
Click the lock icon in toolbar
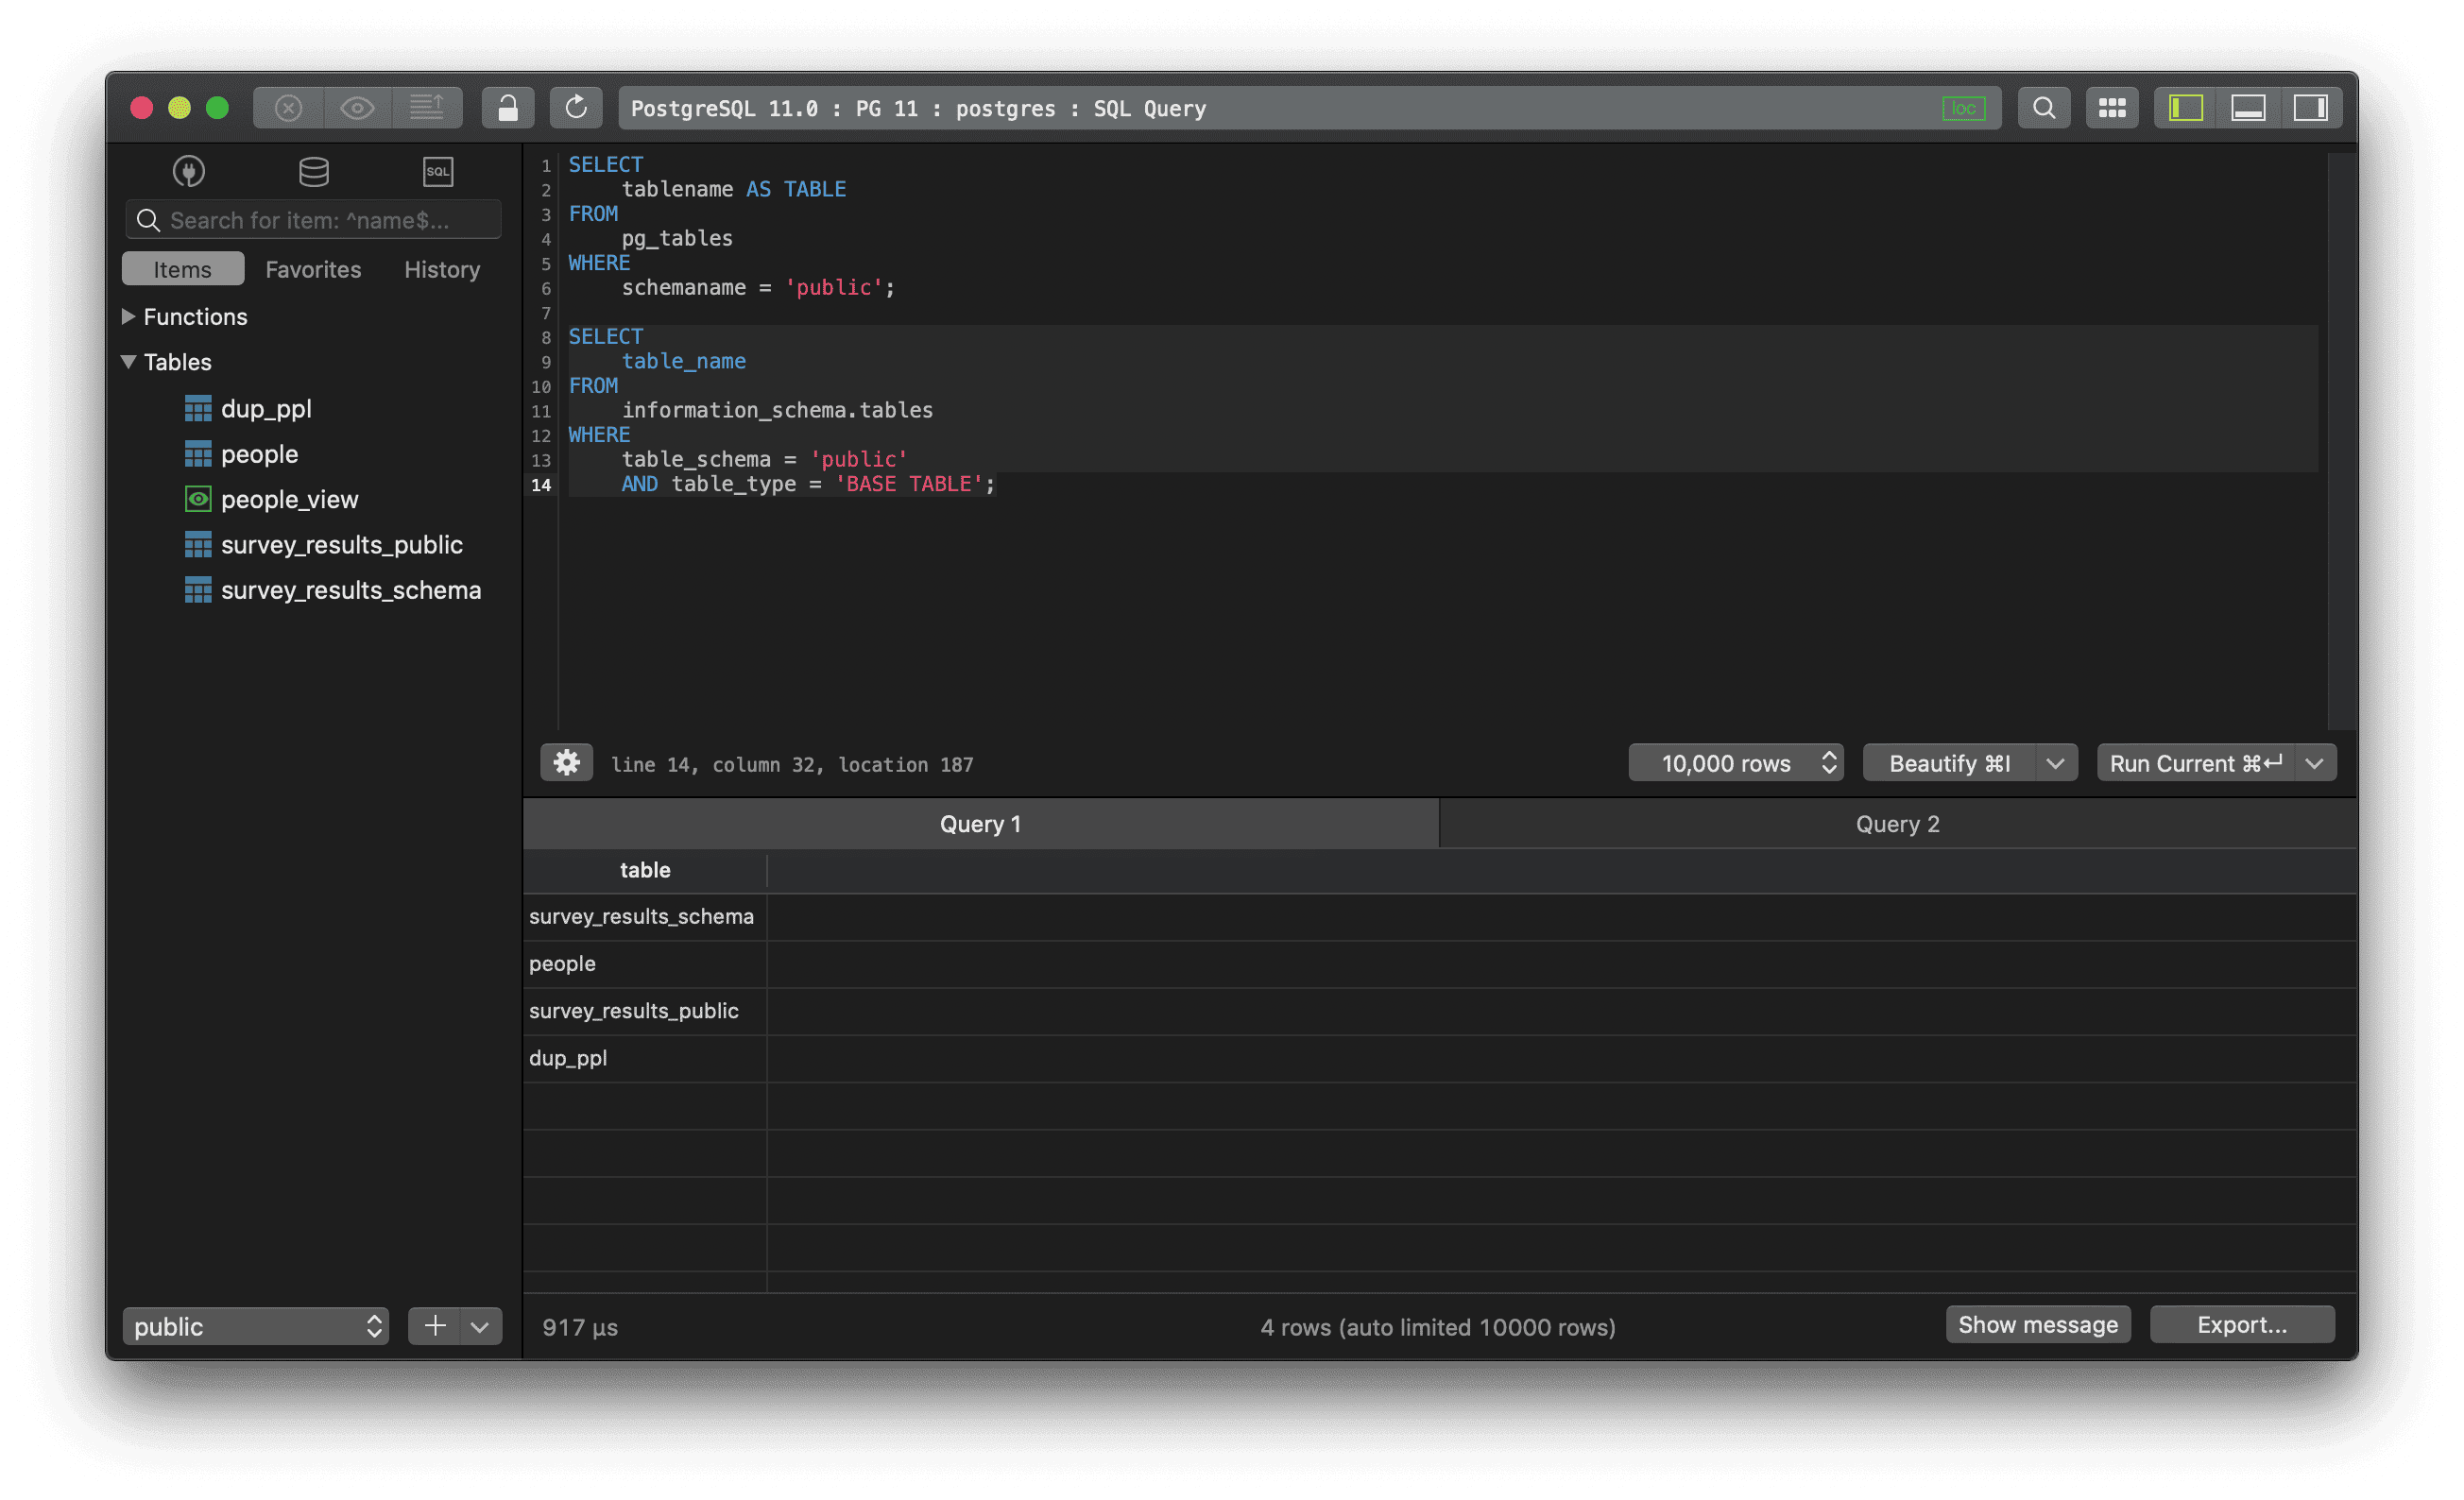508,108
